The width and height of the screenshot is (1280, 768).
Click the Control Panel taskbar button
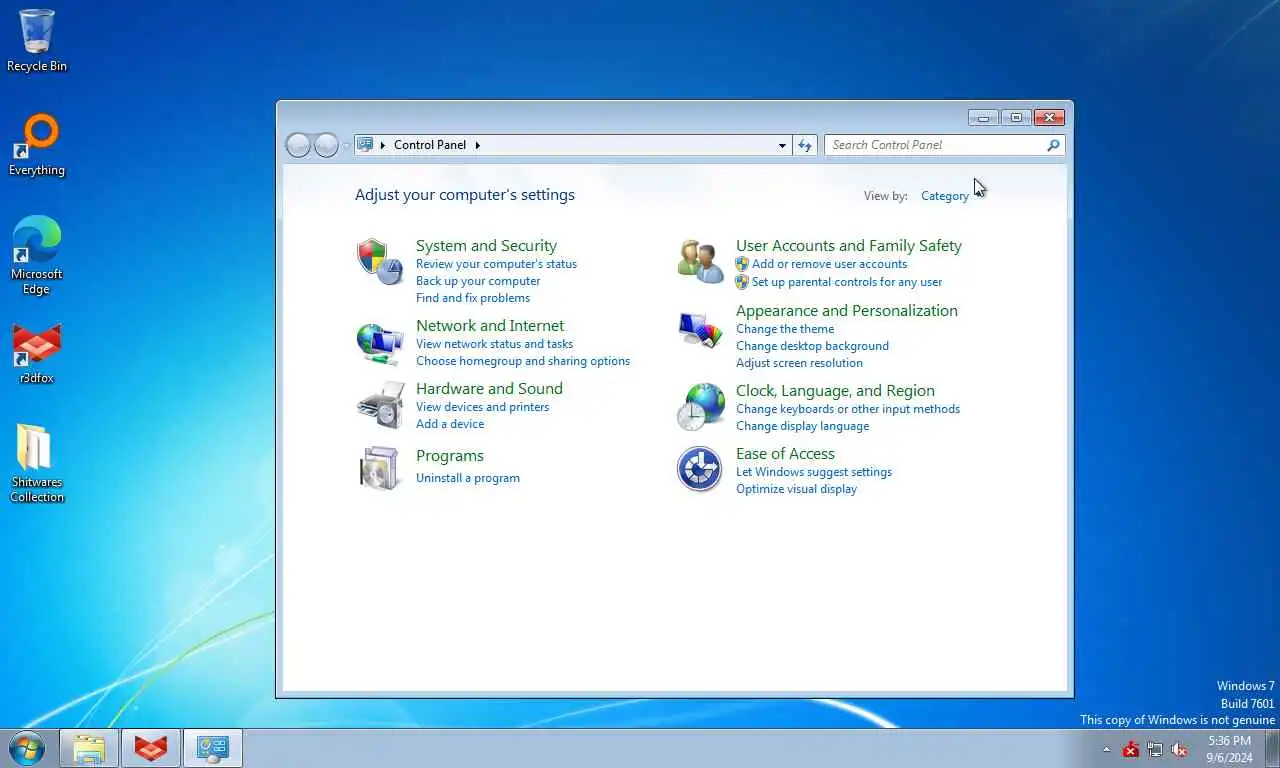(213, 748)
